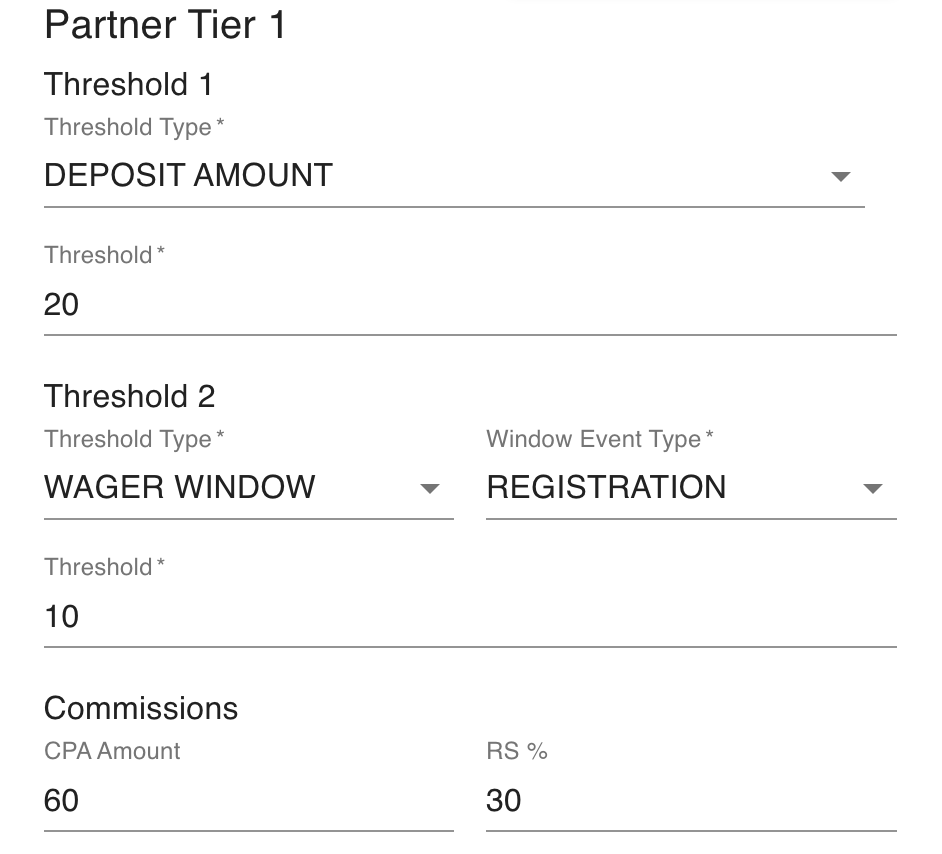Focus the Threshold 2 value field showing 10

point(468,616)
